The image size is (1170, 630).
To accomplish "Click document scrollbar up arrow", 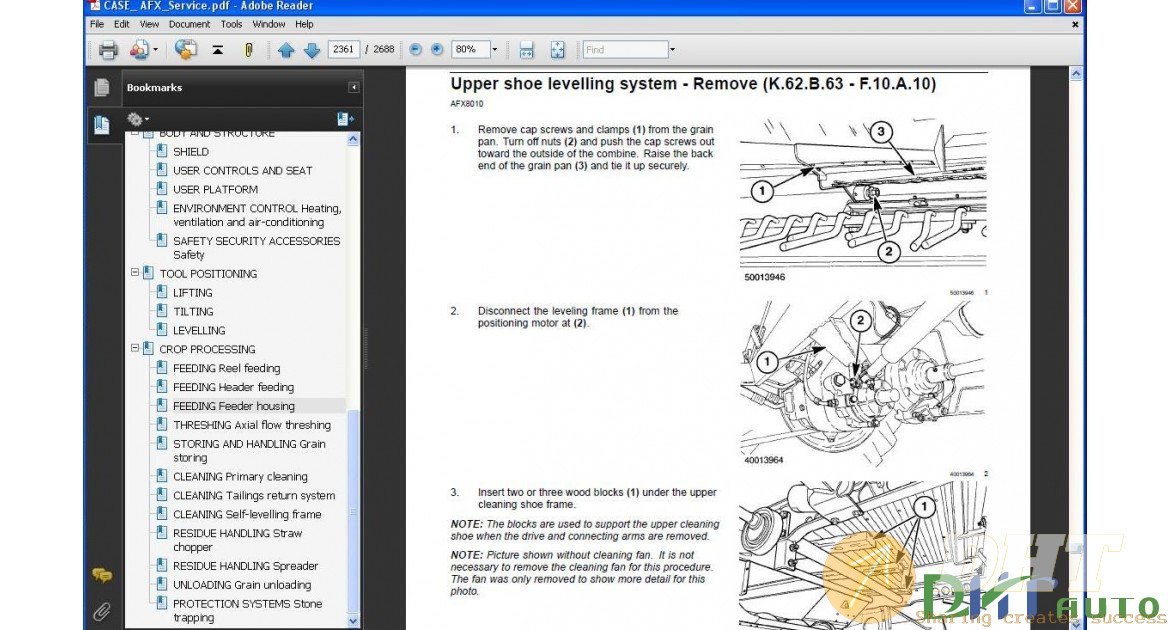I will coord(1076,73).
